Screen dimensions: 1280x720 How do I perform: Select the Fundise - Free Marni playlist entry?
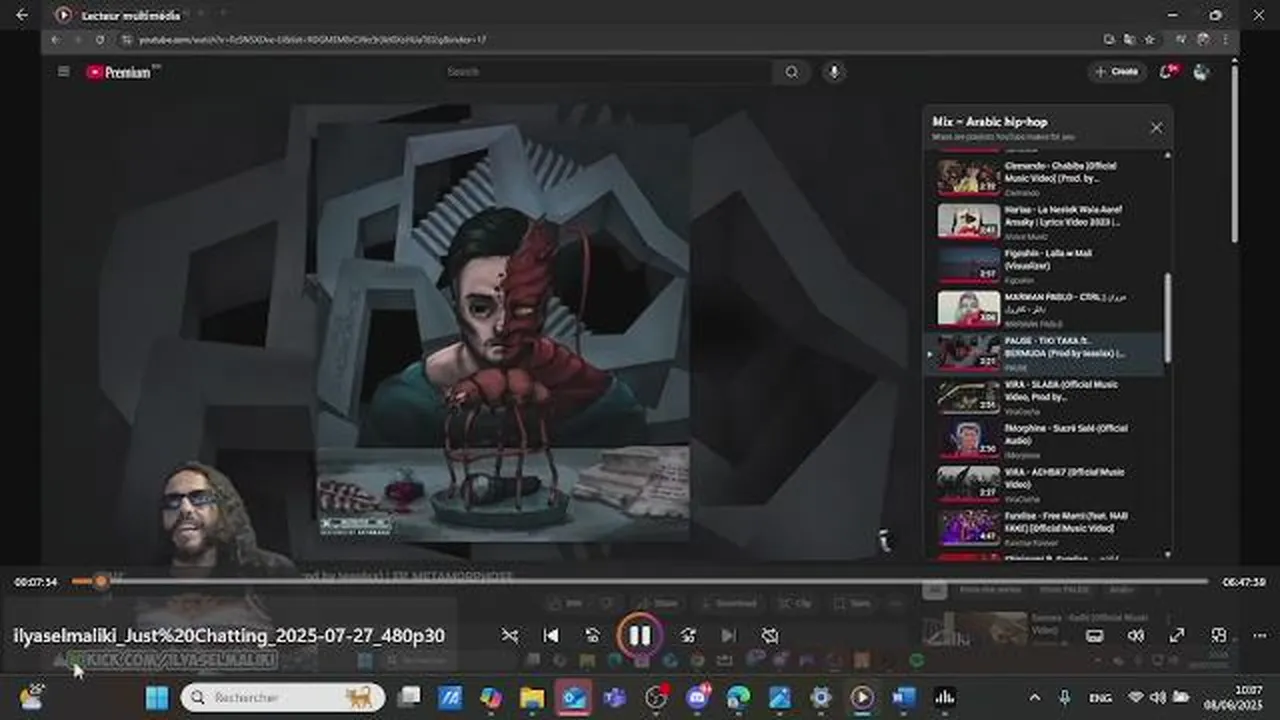(1043, 528)
